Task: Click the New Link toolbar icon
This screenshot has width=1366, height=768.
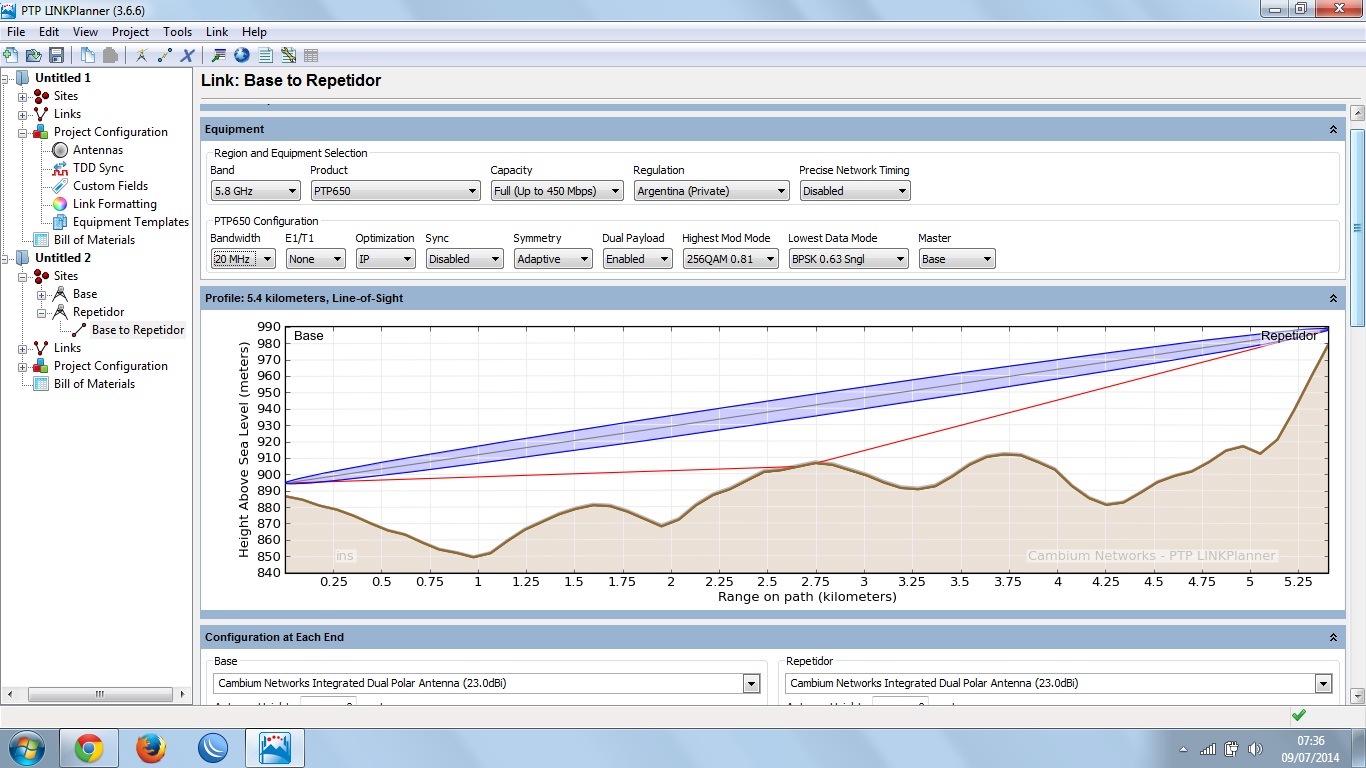Action: (x=164, y=56)
